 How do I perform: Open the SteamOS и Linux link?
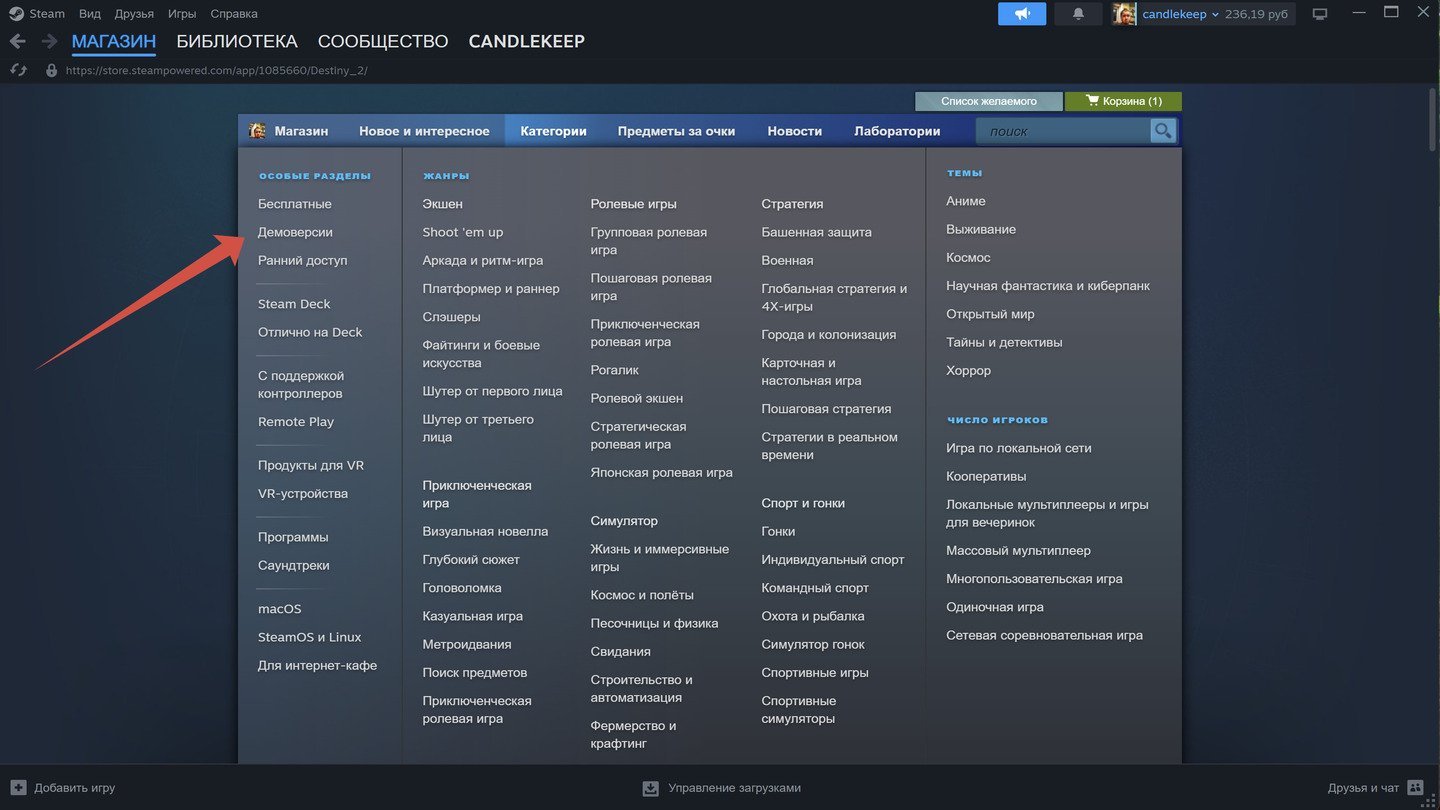pos(310,638)
